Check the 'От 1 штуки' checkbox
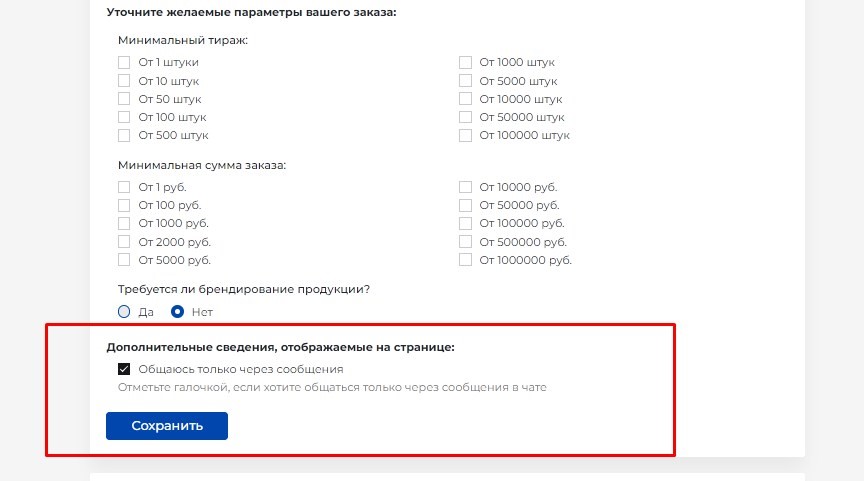Image resolution: width=864 pixels, height=481 pixels. tap(124, 62)
